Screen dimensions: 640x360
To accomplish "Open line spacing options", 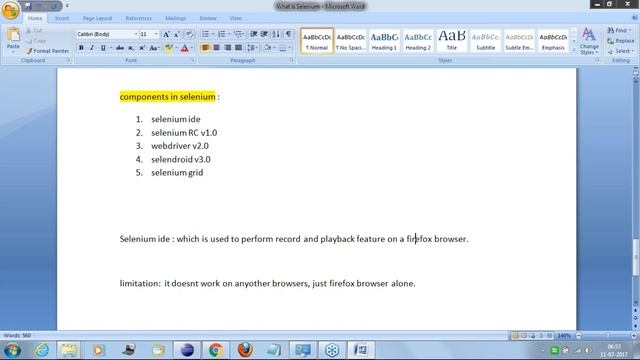I will (252, 48).
